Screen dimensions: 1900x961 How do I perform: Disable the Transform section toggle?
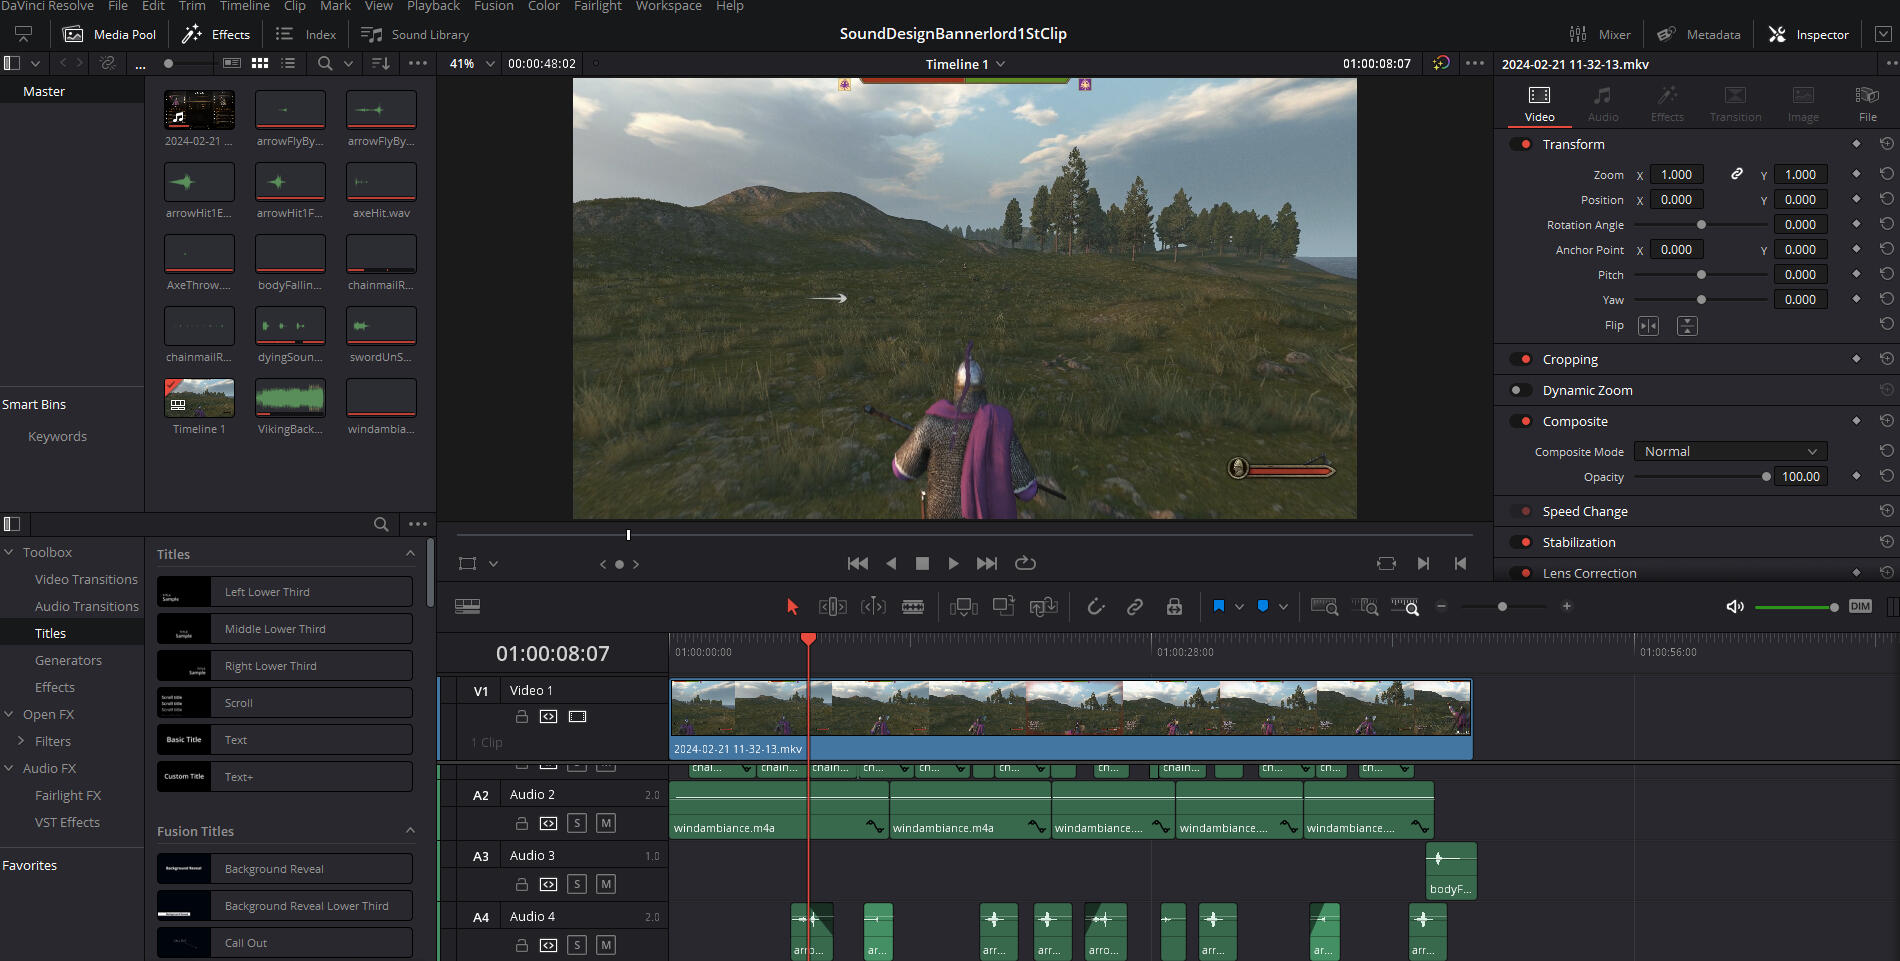tap(1521, 144)
